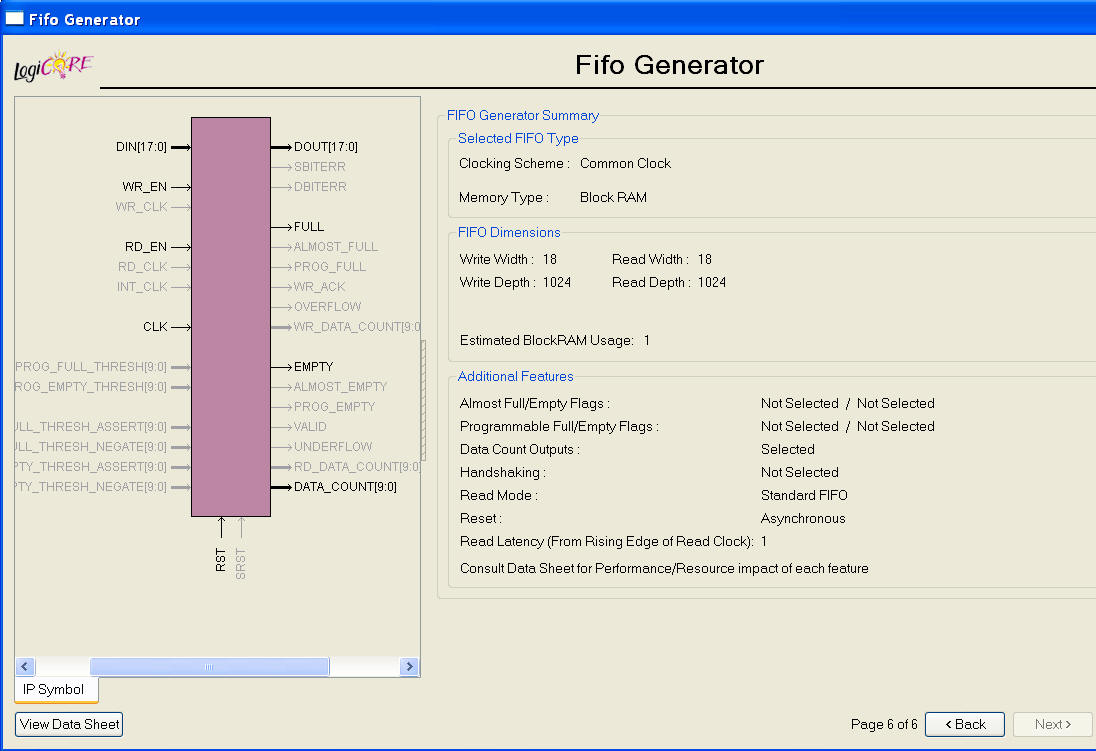Click the greyed VALID port label
The height and width of the screenshot is (751, 1096).
coord(310,427)
